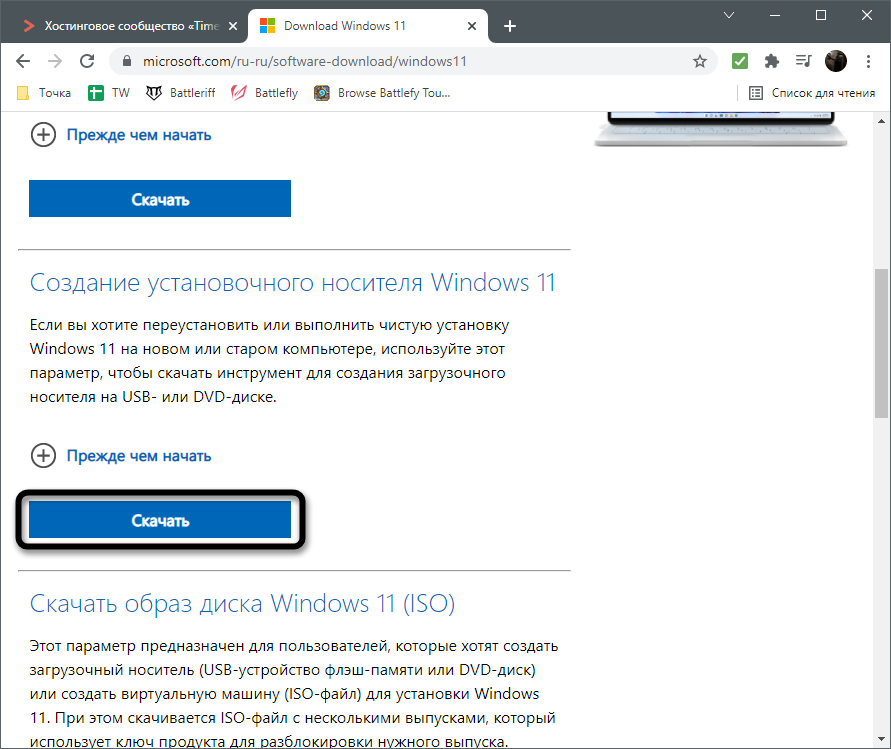Click the green checkmark extension icon

pos(739,61)
